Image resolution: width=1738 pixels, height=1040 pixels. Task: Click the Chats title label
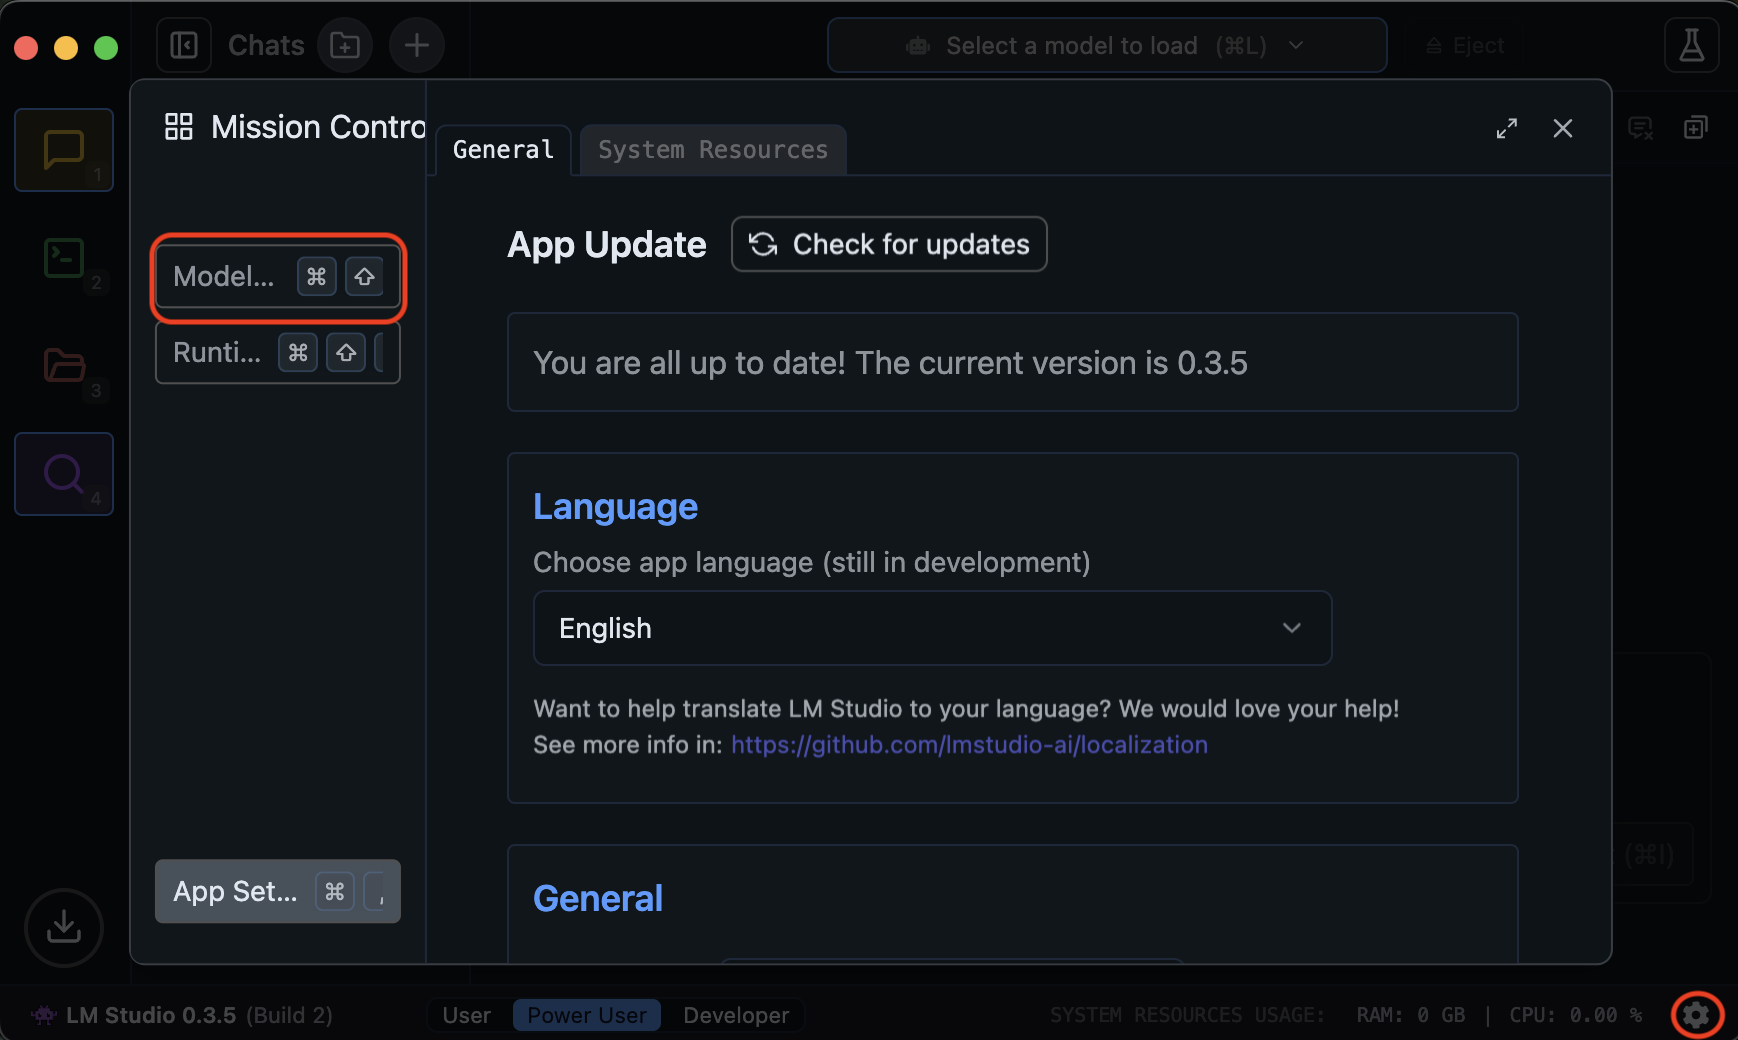coord(266,45)
